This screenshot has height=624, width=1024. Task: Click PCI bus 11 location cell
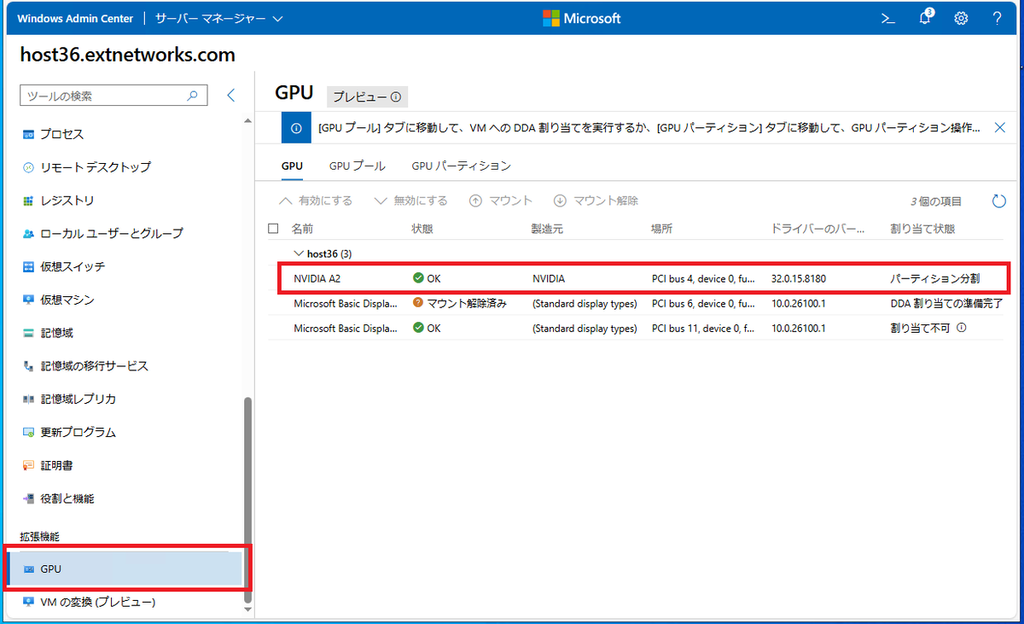pos(703,328)
